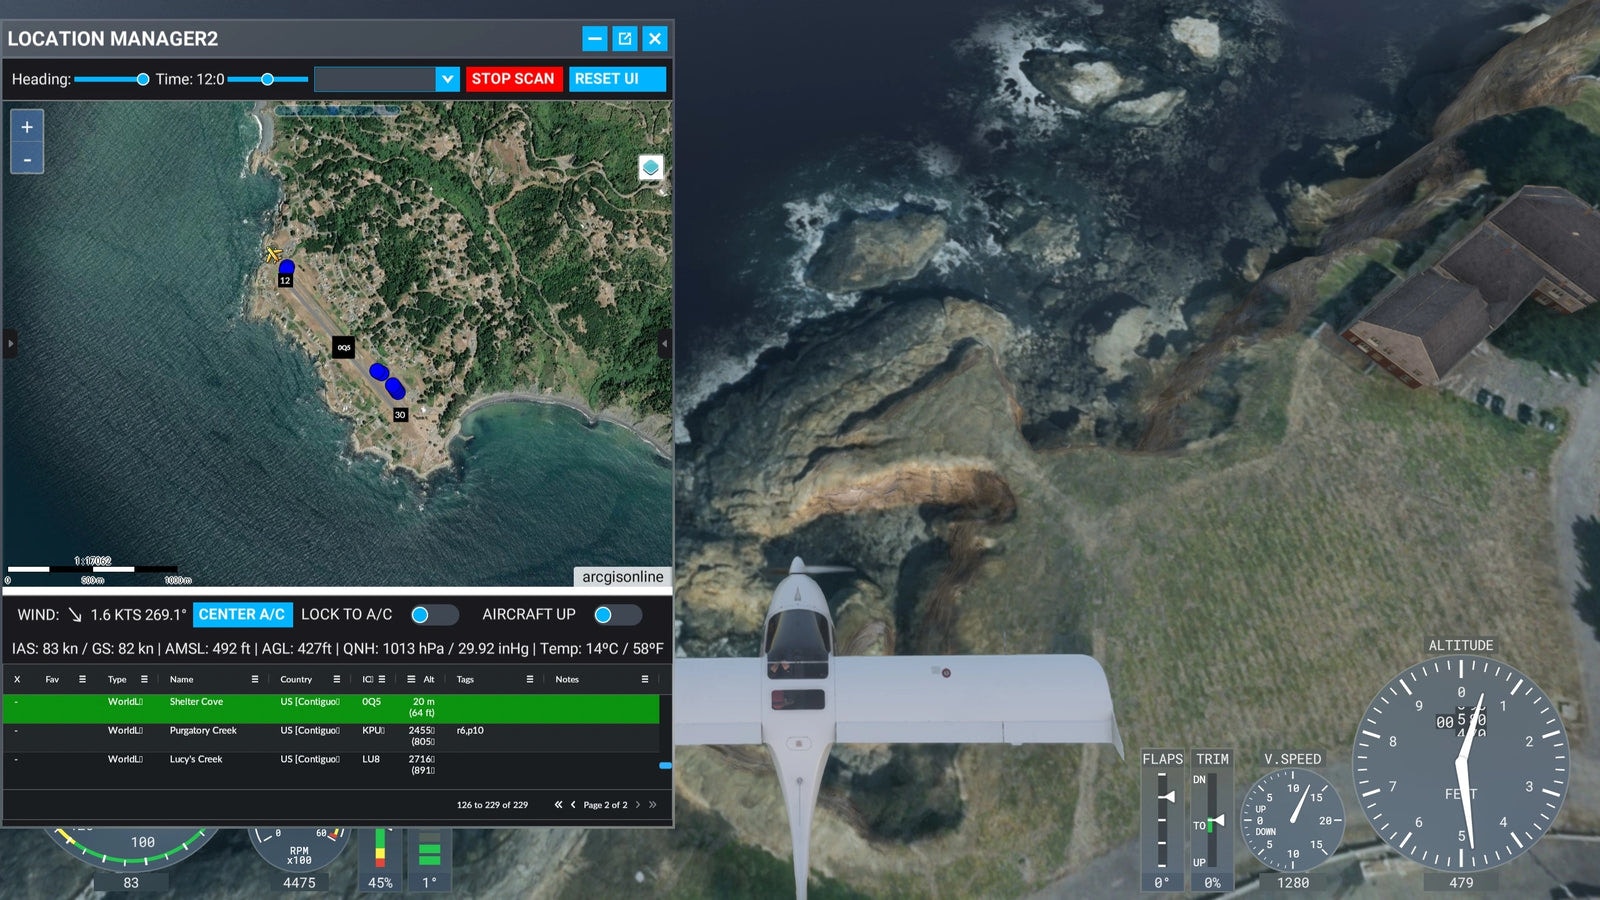1600x900 pixels.
Task: Click the RESET UI button
Action: tap(616, 79)
